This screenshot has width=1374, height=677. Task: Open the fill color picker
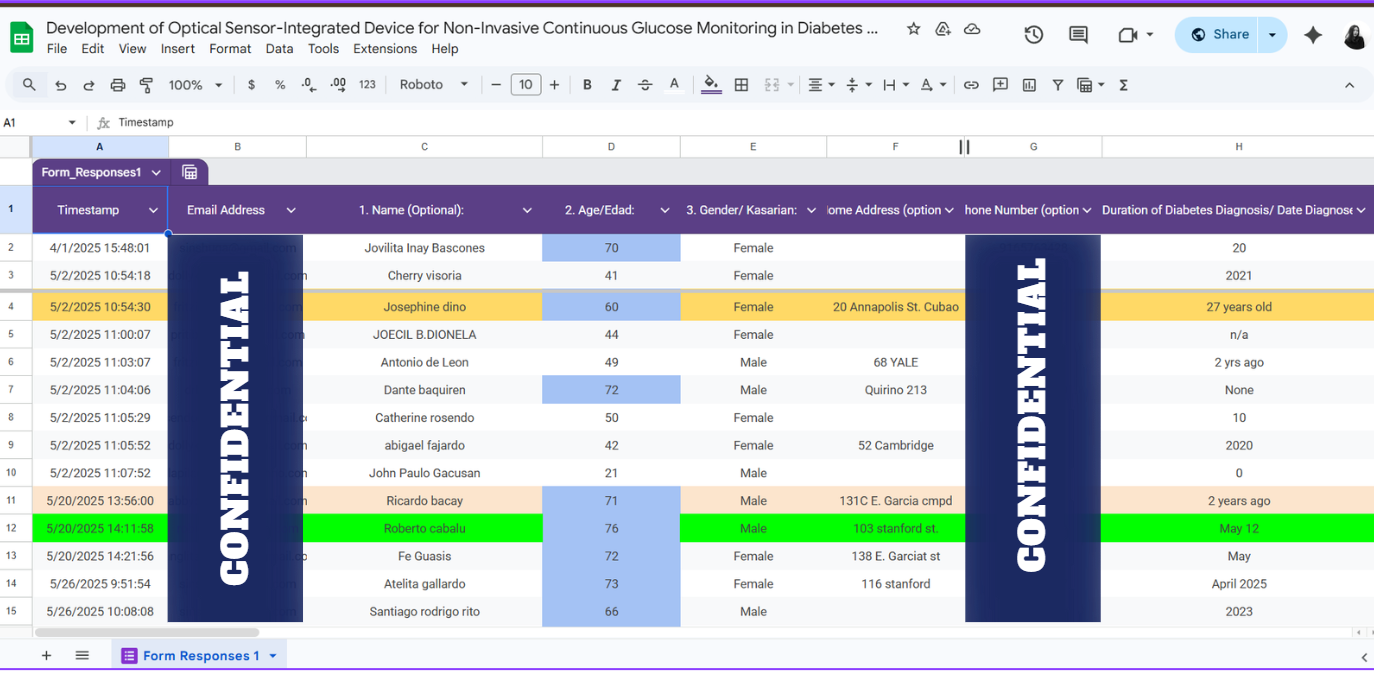(x=711, y=85)
